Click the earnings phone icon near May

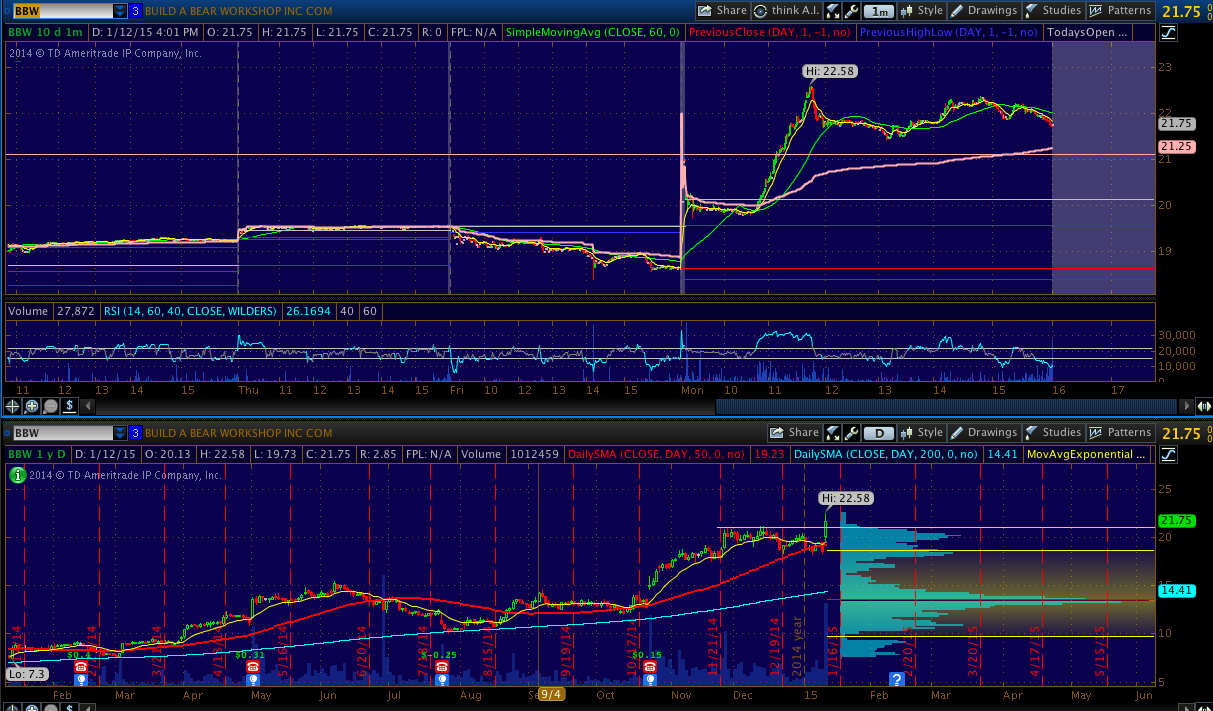tap(251, 666)
